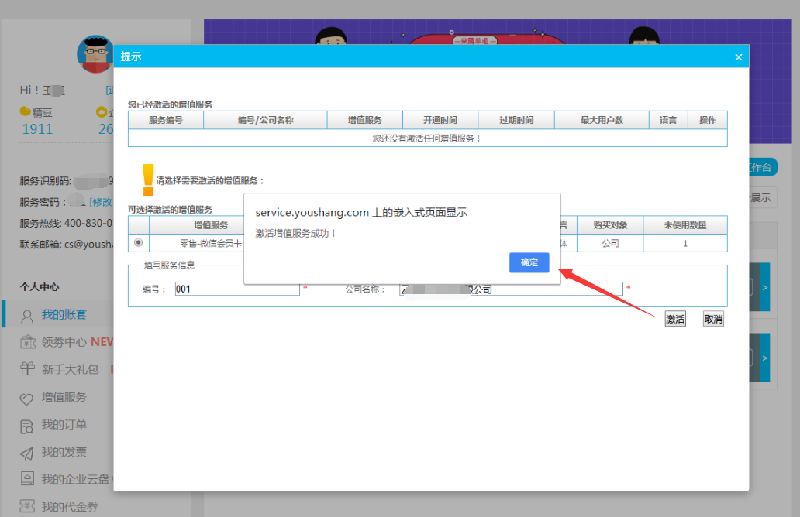Click the yellow exclamation warning icon

coord(148,179)
